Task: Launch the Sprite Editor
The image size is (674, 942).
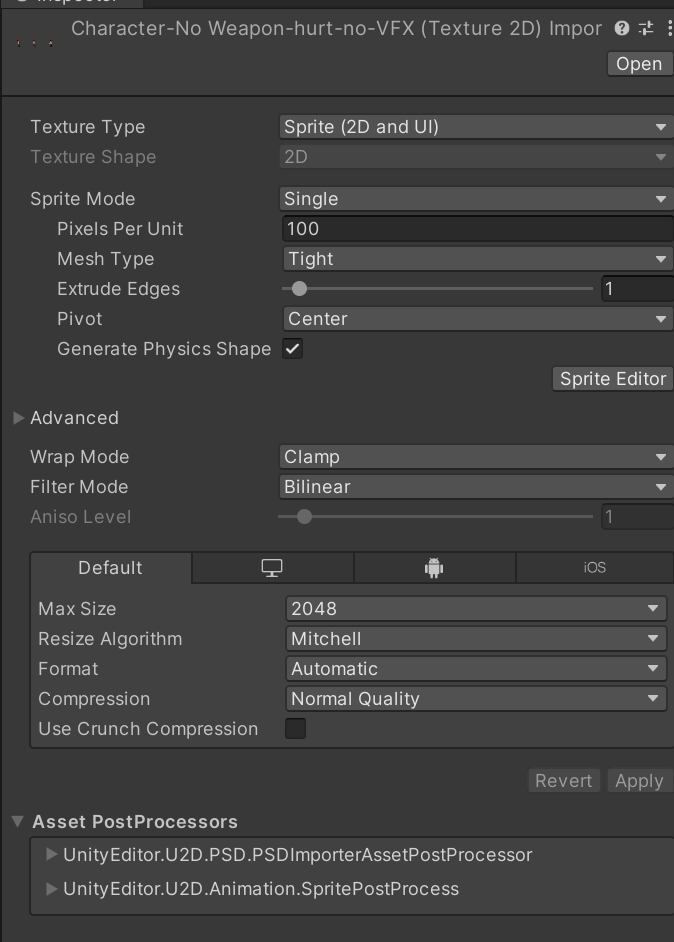Action: (612, 379)
